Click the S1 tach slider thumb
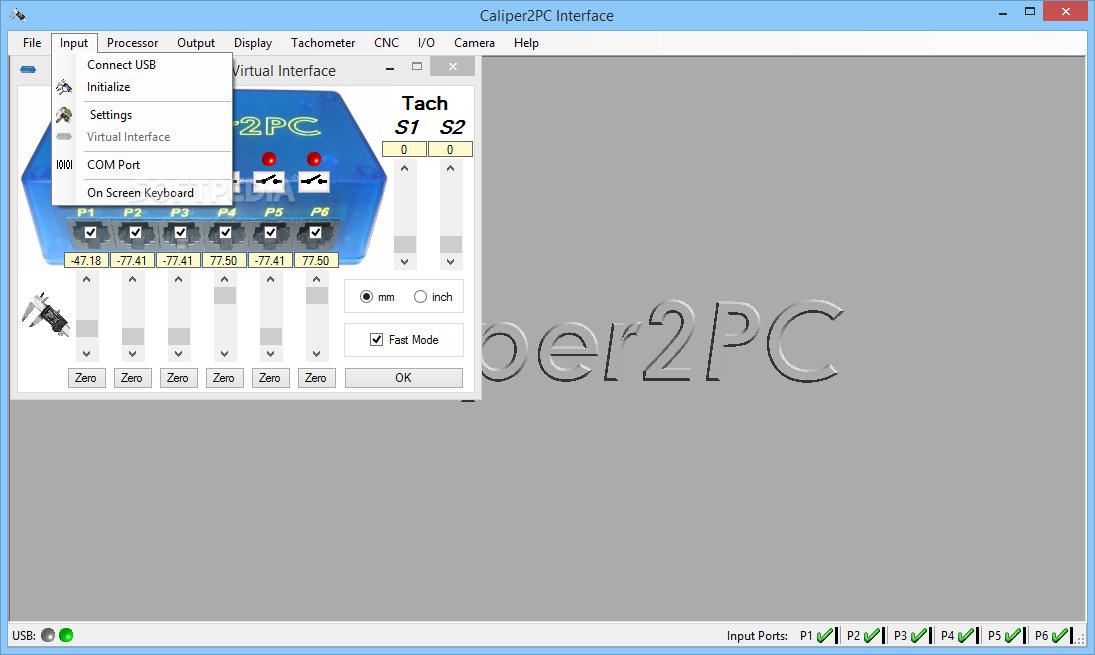 [x=405, y=244]
